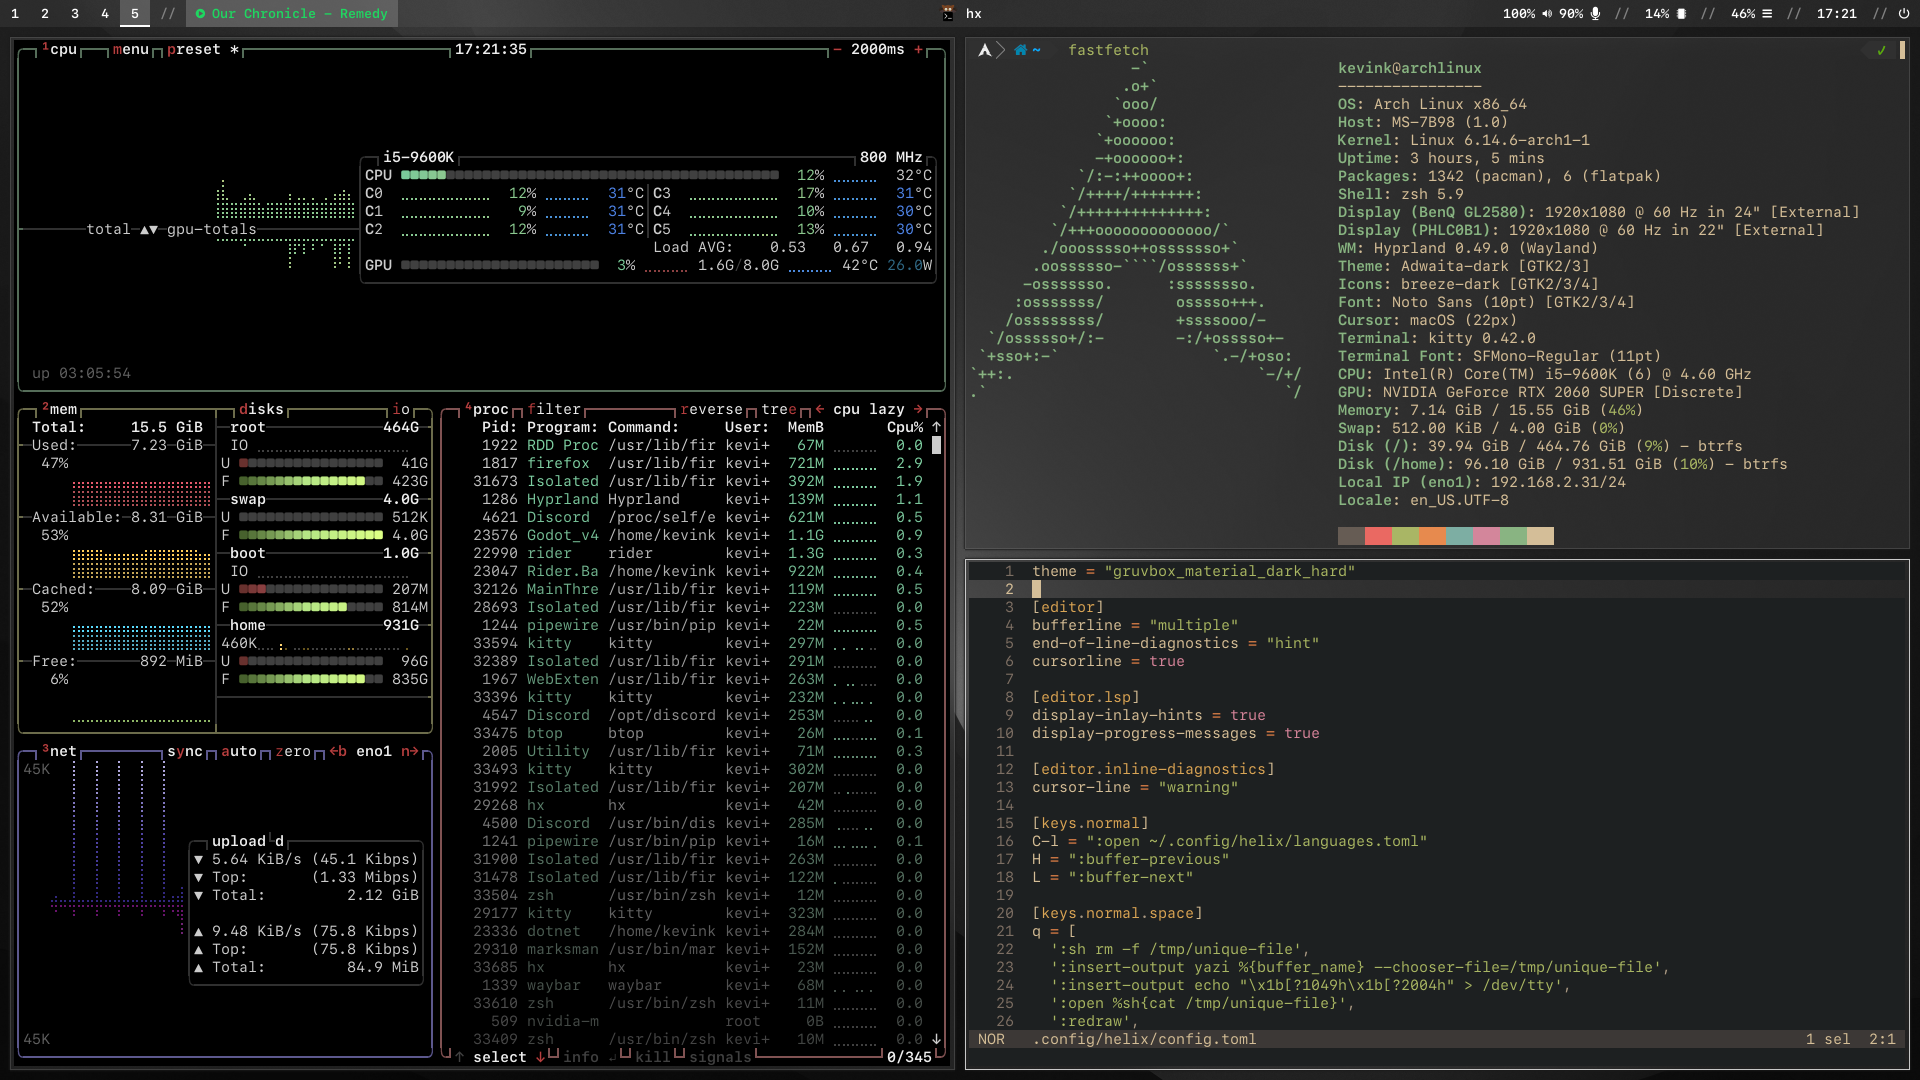The height and width of the screenshot is (1080, 1920).
Task: Open the btop menu
Action: pos(131,49)
